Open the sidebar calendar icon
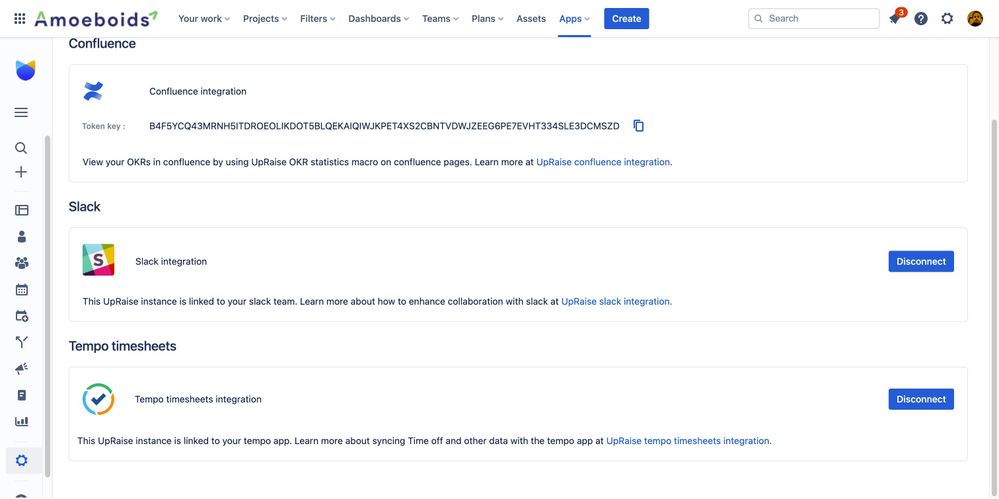This screenshot has width=999, height=499. point(22,289)
